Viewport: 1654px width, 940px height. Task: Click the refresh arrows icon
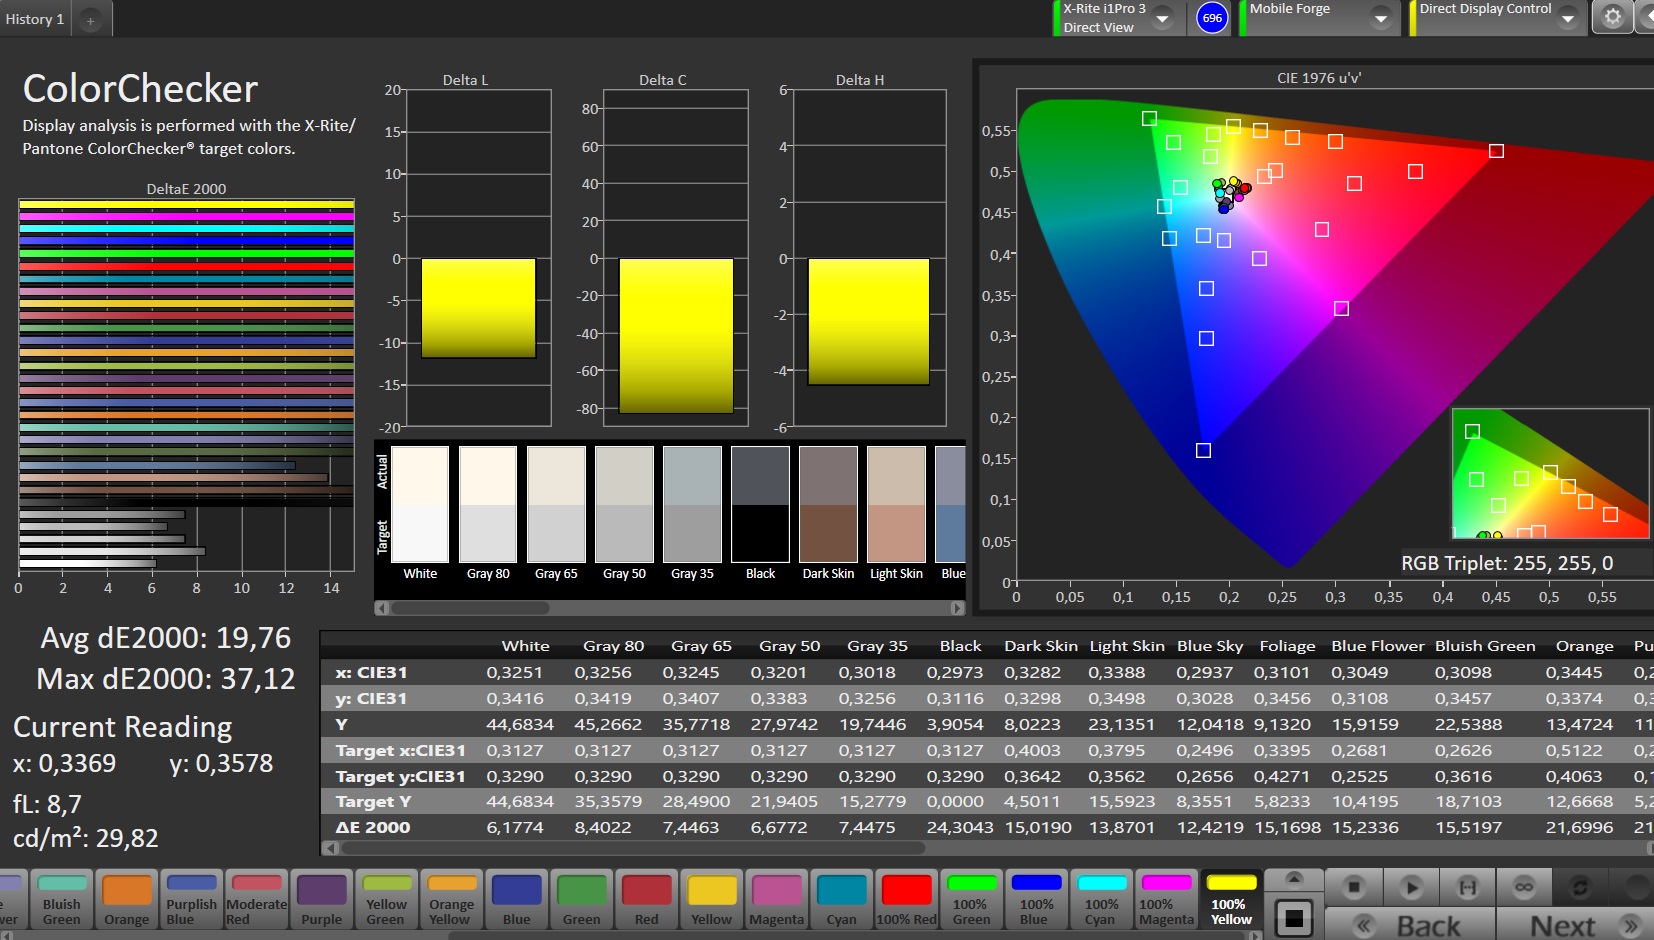tap(1580, 887)
